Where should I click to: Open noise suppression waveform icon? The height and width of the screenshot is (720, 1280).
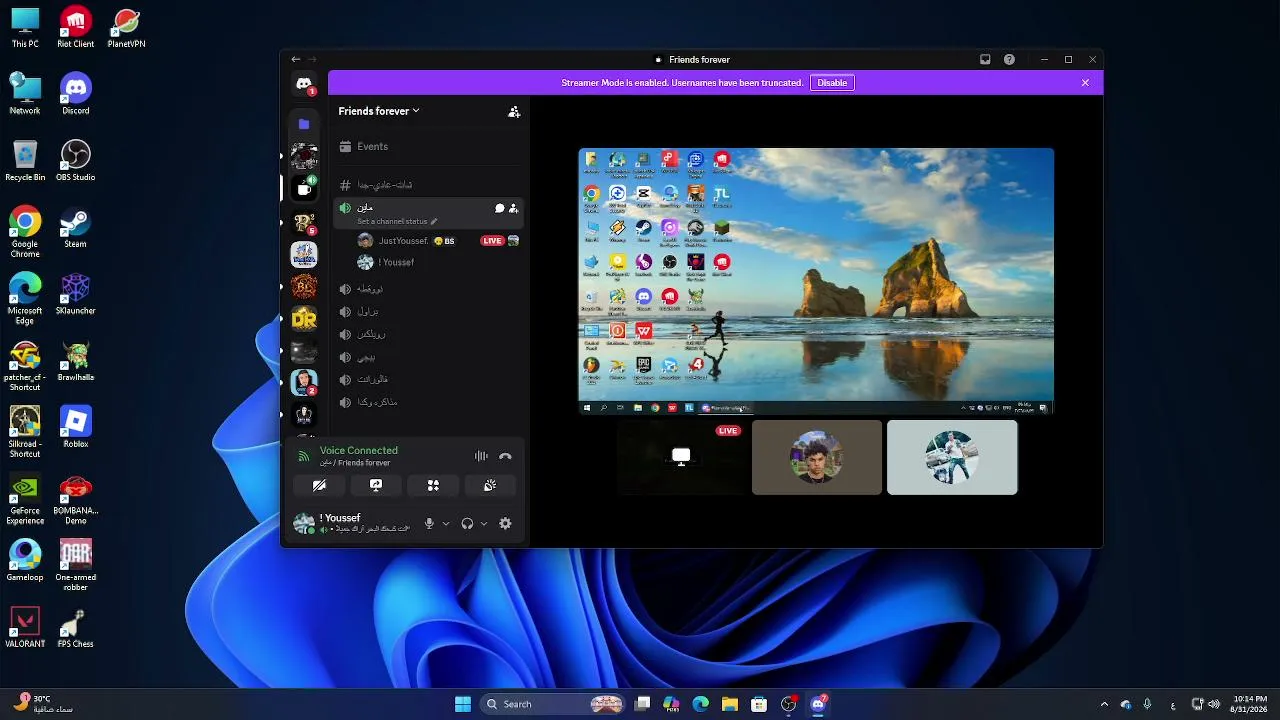coord(481,456)
